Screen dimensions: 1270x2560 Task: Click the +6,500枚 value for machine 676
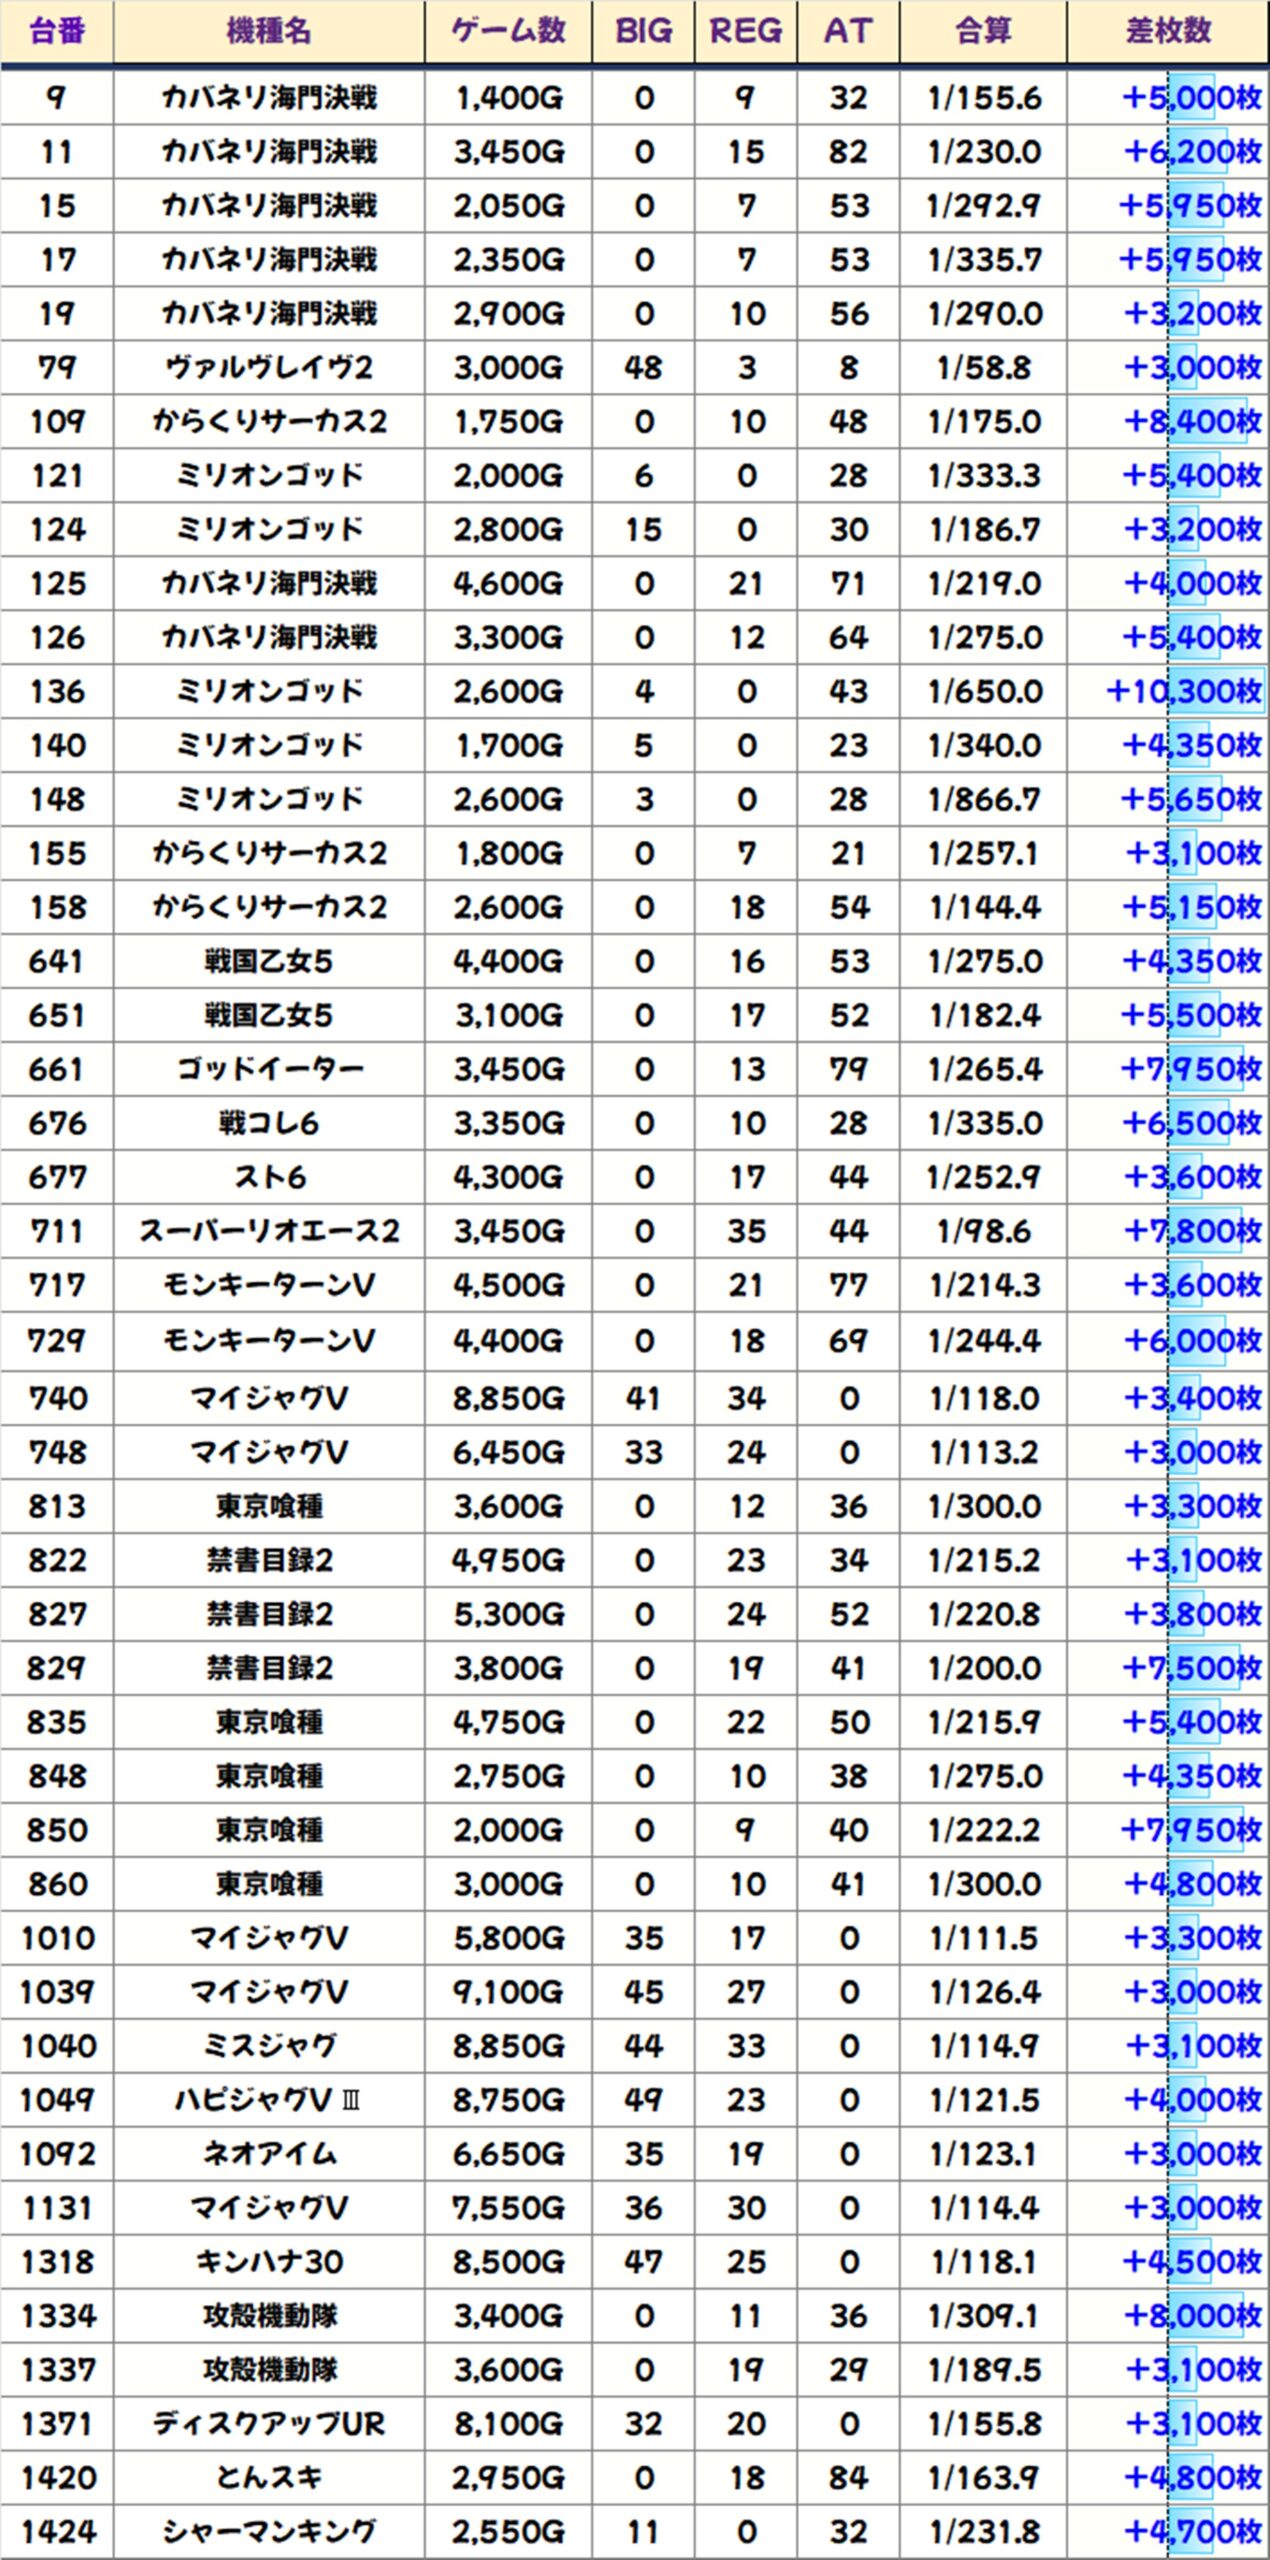click(1192, 1123)
